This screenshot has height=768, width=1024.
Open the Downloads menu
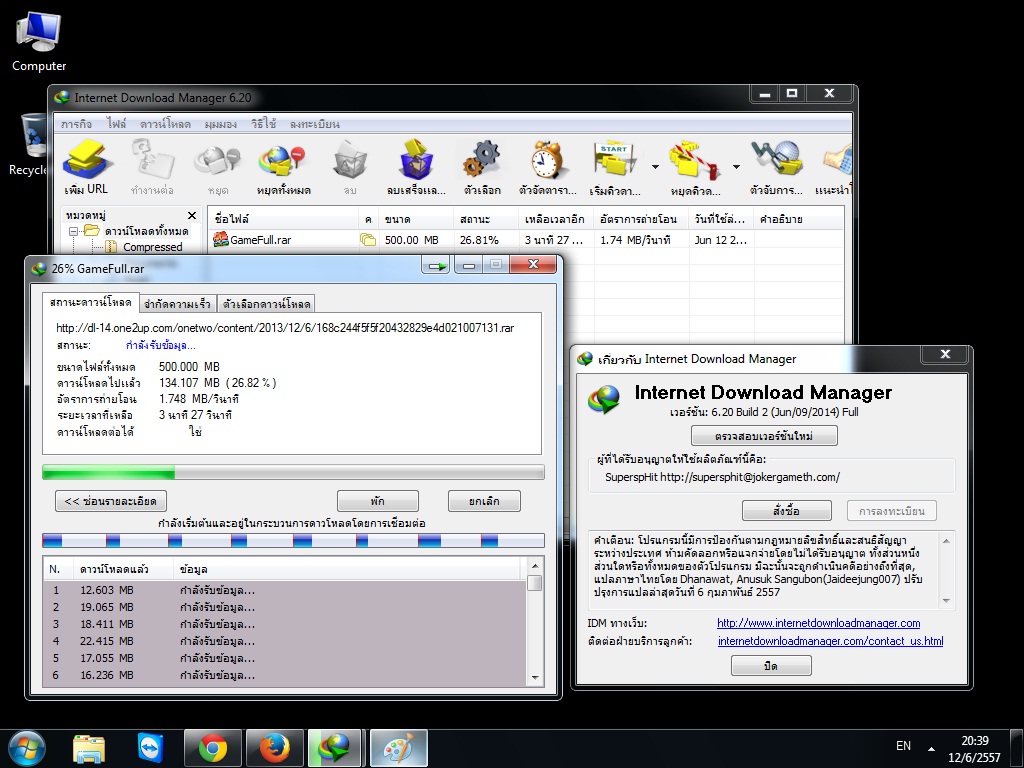[165, 124]
